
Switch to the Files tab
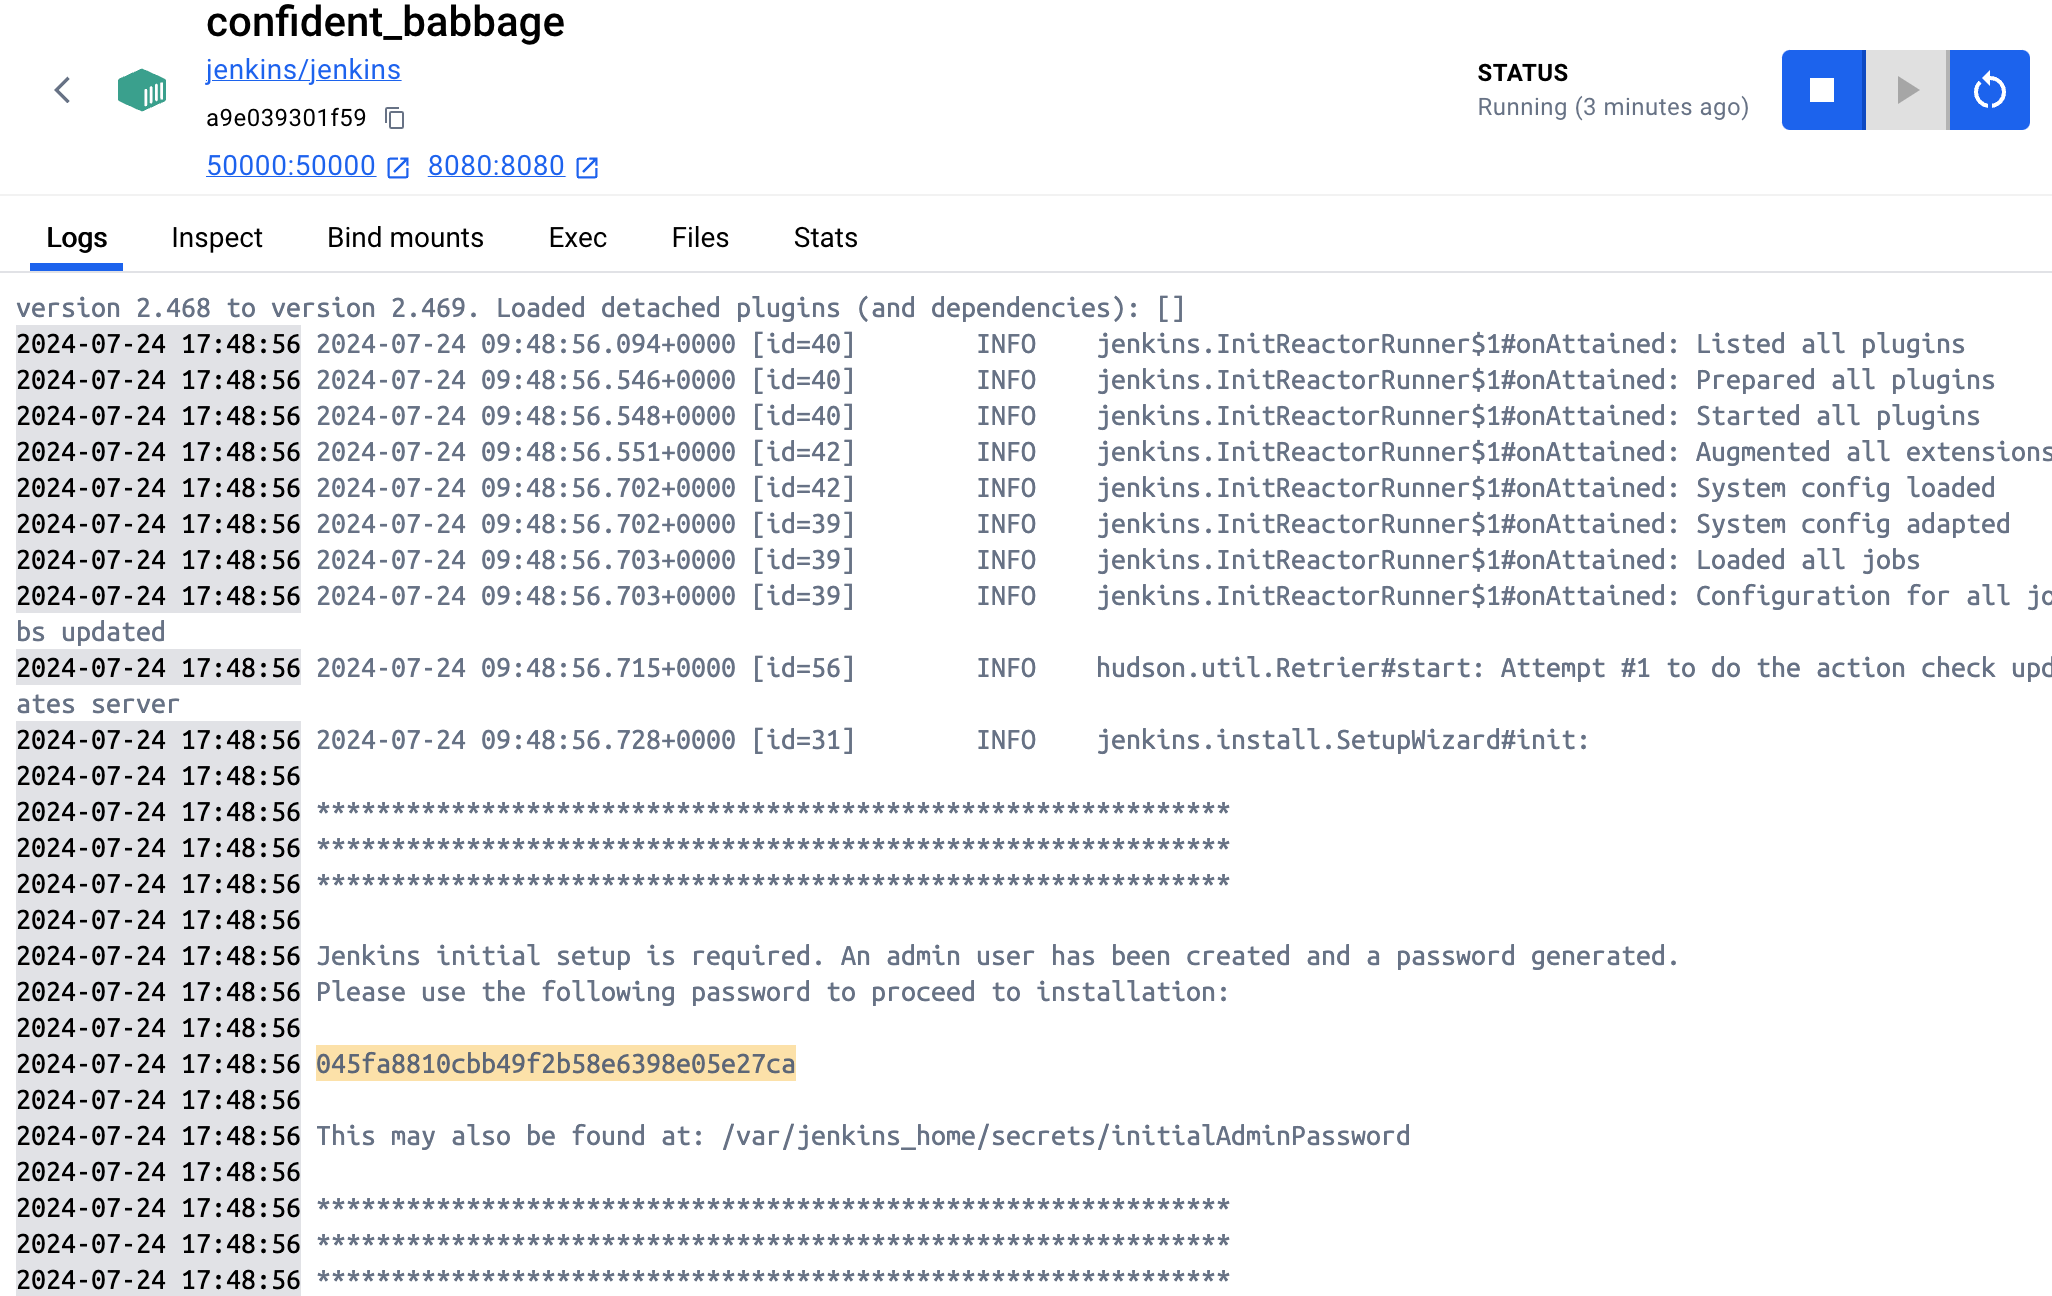coord(700,238)
